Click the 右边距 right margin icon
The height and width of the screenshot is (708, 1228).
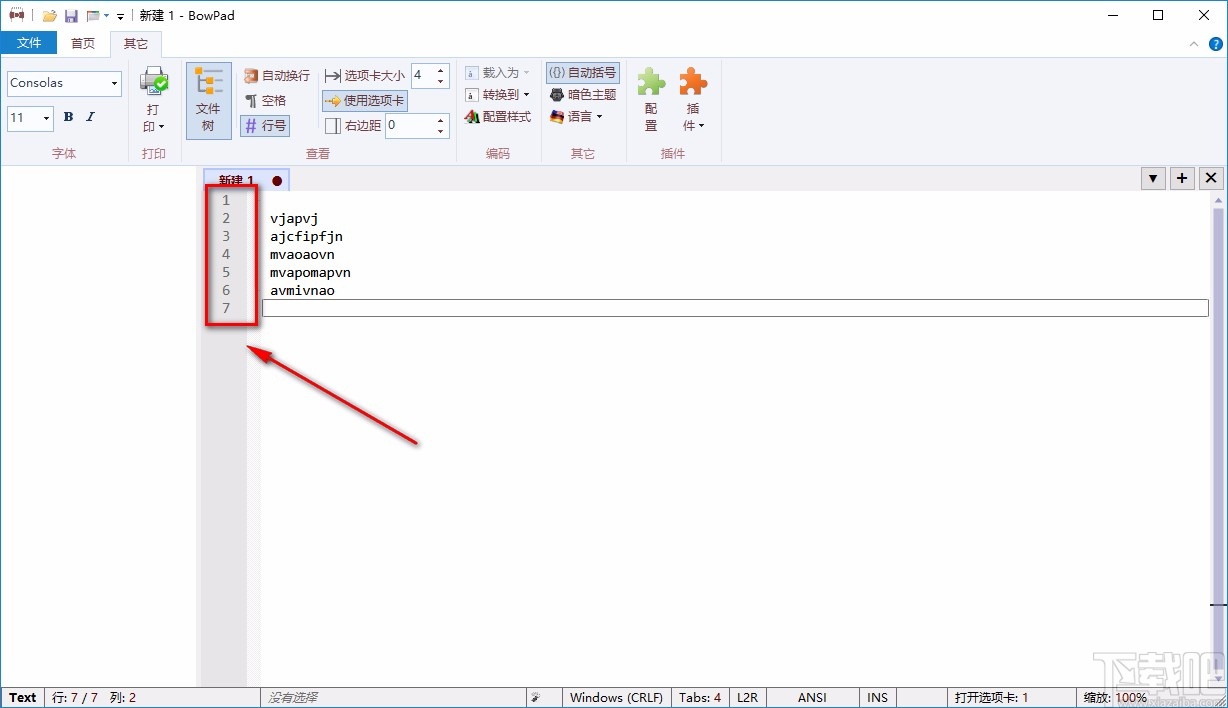pos(332,125)
